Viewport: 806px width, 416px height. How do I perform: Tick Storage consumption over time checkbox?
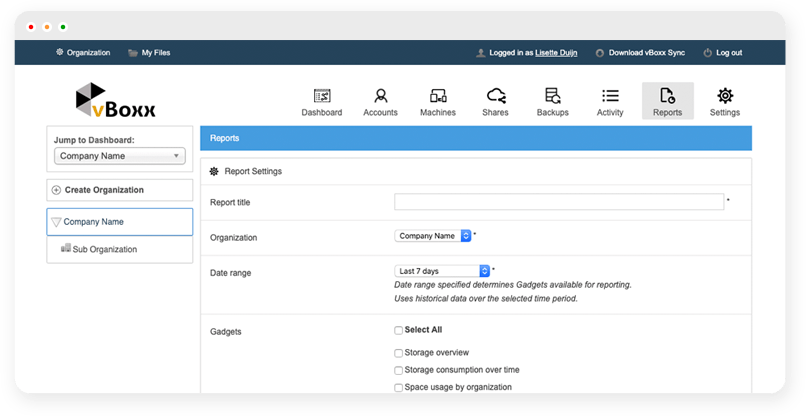point(399,370)
